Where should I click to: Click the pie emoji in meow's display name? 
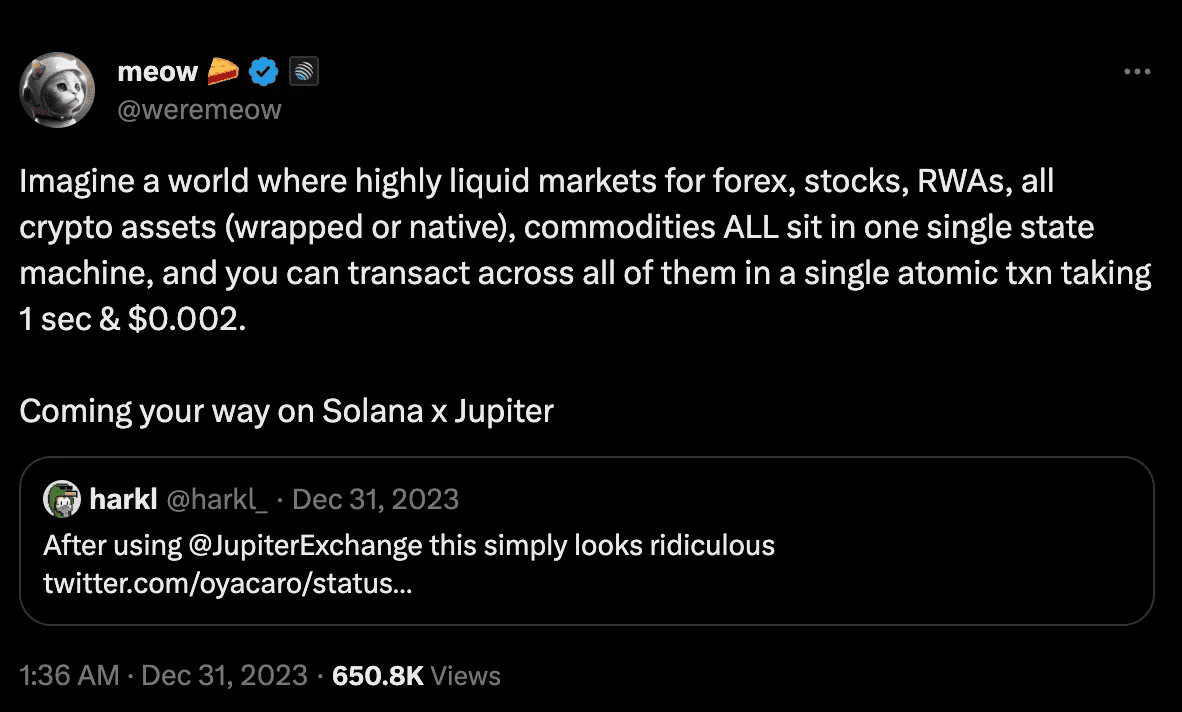coord(222,70)
